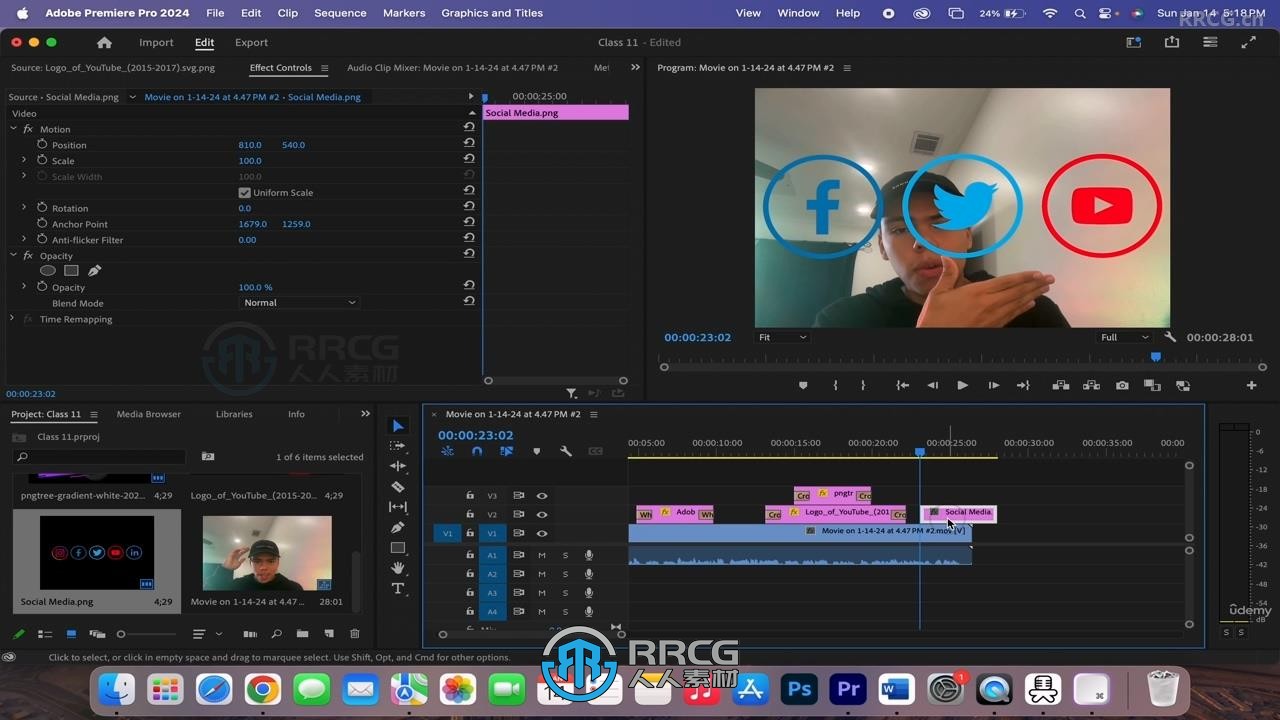The image size is (1280, 720).
Task: Toggle Linked Selection in timeline
Action: 507,452
